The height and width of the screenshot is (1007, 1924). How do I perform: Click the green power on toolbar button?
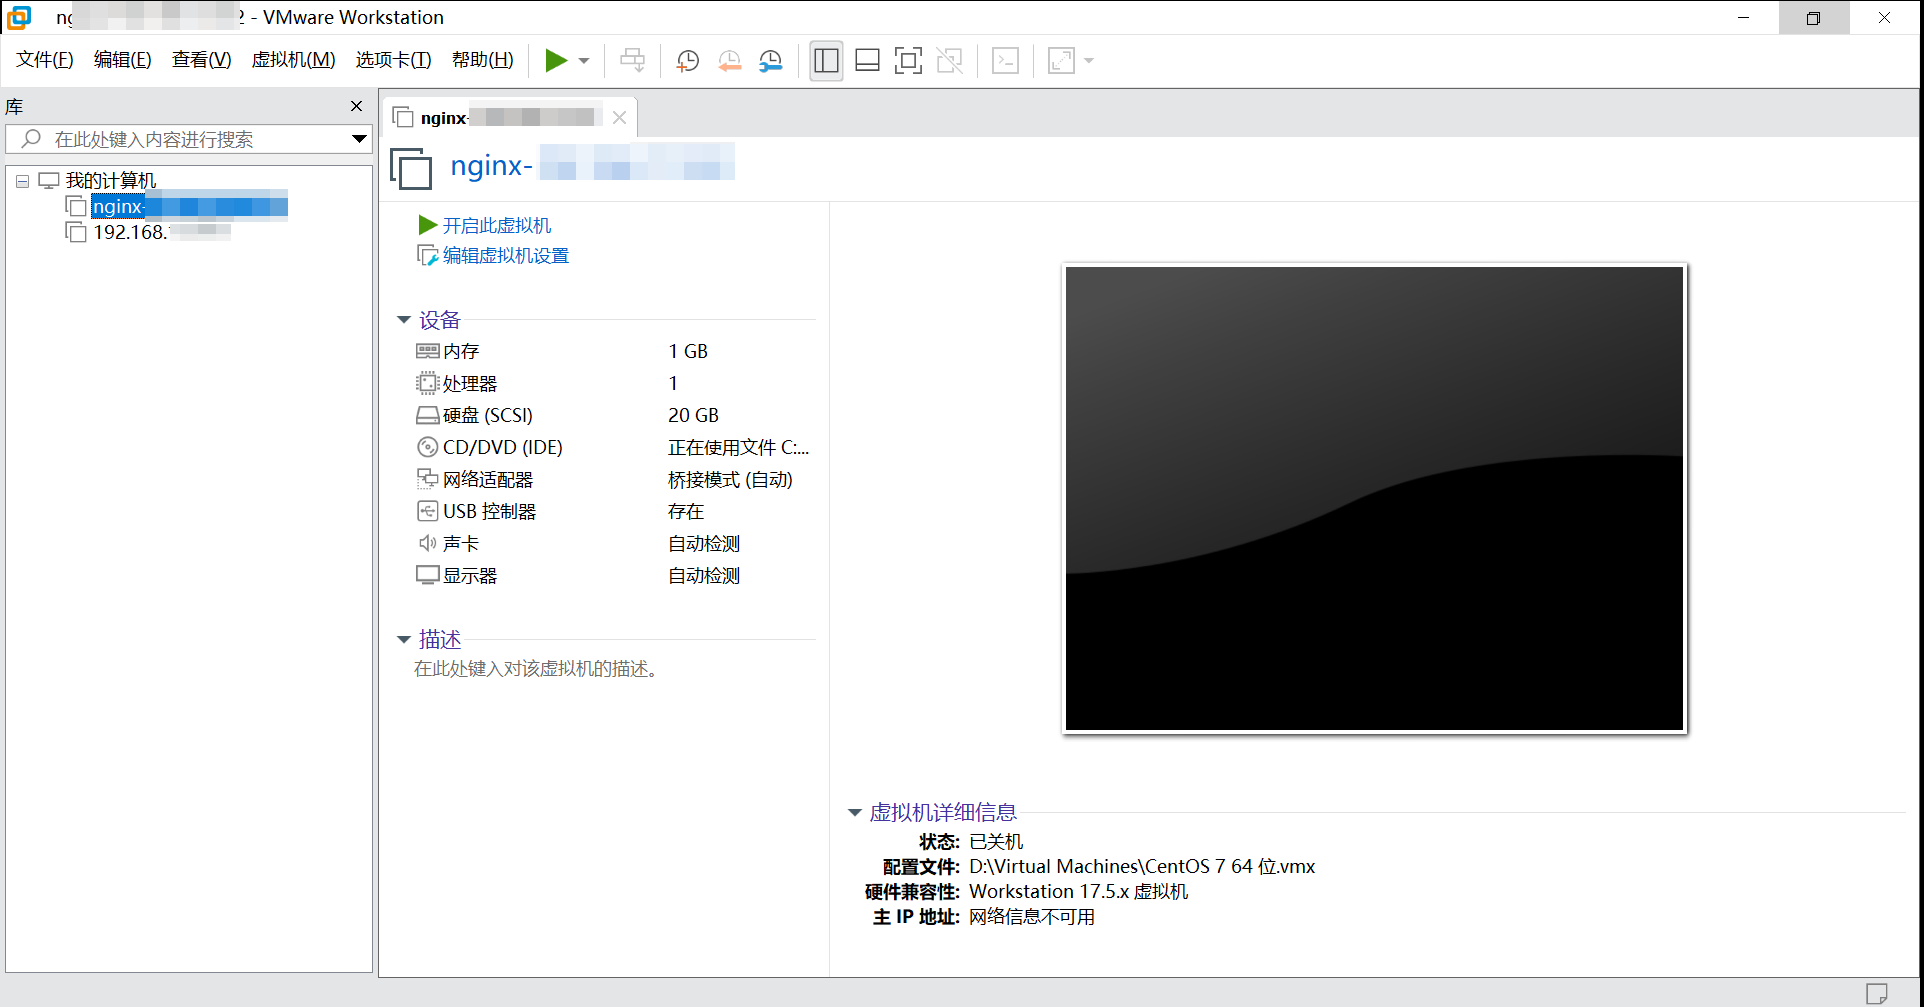click(556, 61)
